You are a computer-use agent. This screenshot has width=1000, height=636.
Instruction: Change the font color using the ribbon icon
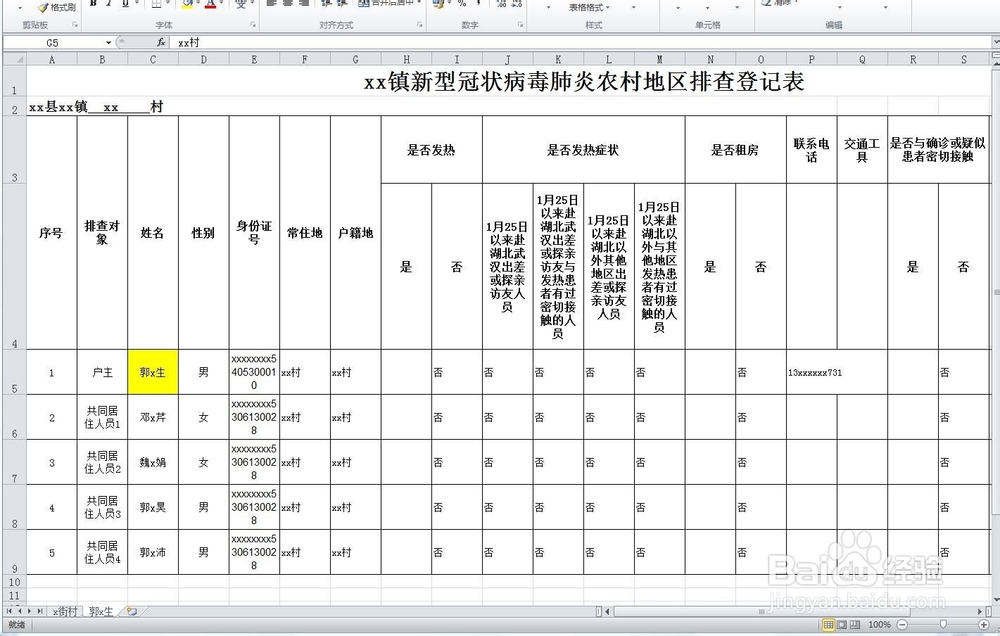[x=210, y=6]
